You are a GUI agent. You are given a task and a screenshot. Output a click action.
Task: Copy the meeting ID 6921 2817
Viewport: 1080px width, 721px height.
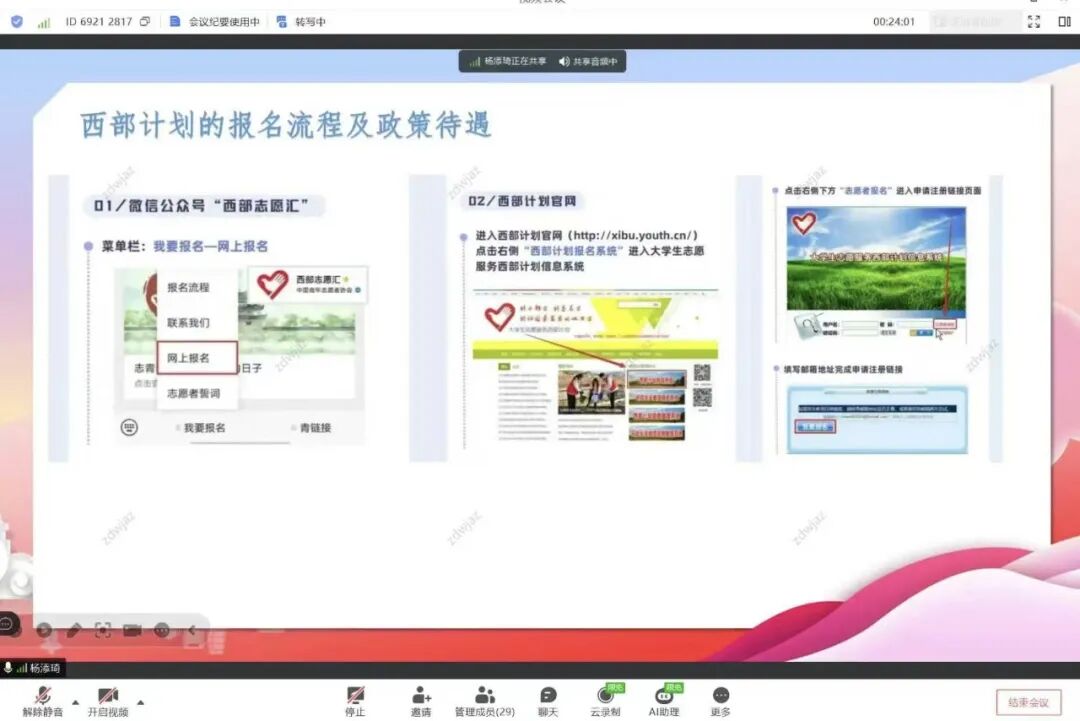tap(145, 21)
